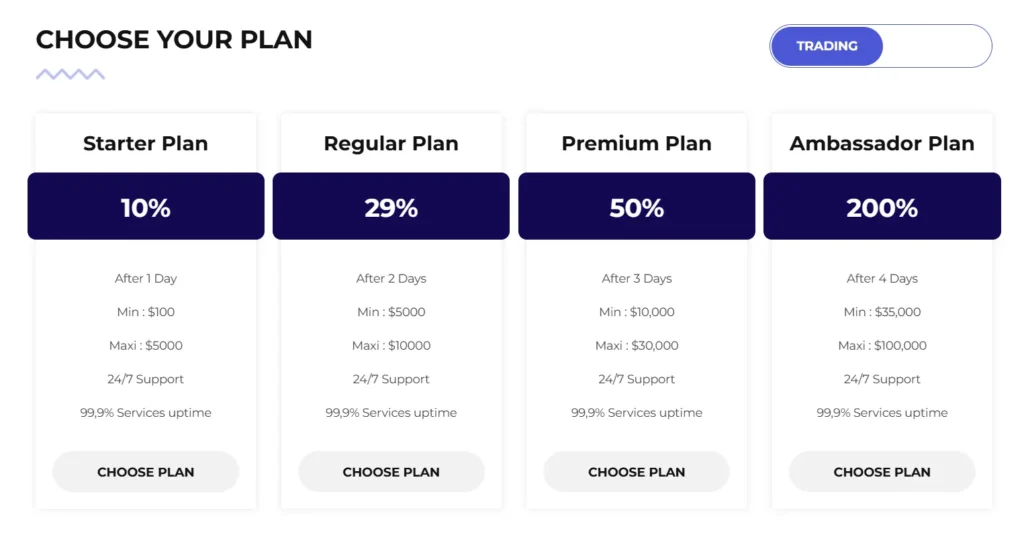Click the Starter Plan Choose Plan button
Image resolution: width=1024 pixels, height=539 pixels.
tap(145, 472)
